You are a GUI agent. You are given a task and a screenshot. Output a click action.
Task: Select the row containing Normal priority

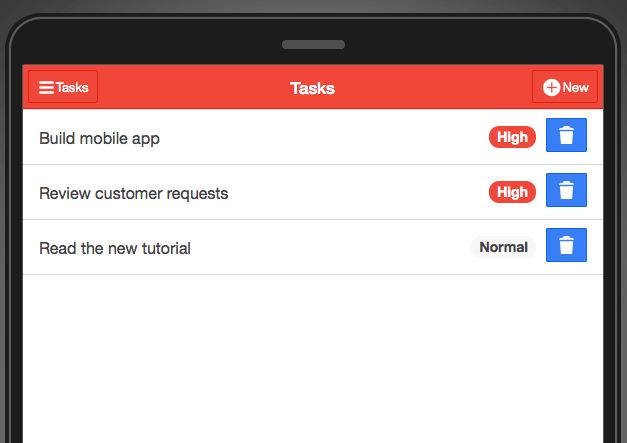[x=313, y=247]
